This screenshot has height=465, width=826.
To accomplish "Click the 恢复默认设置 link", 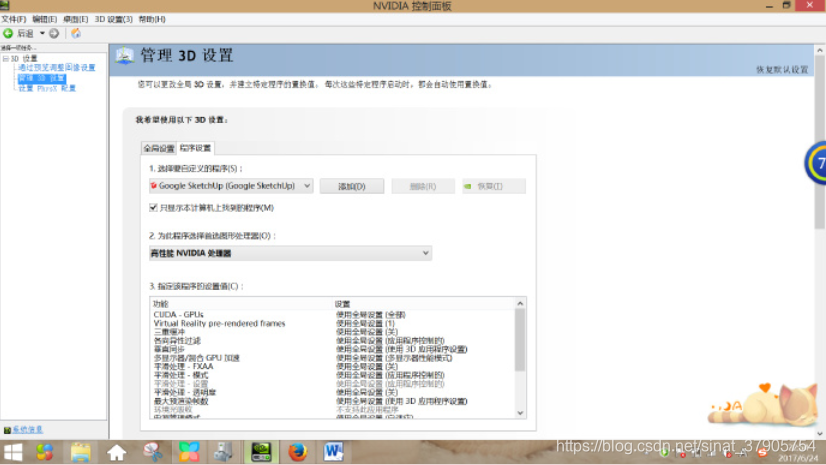I will [782, 70].
